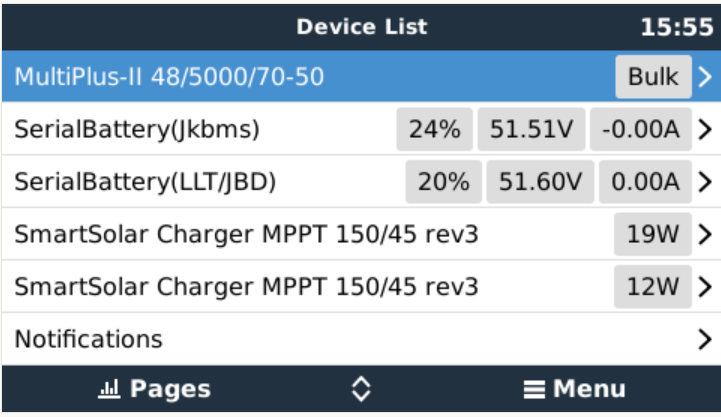Open Notifications row chevron
The width and height of the screenshot is (721, 417).
[x=705, y=339]
